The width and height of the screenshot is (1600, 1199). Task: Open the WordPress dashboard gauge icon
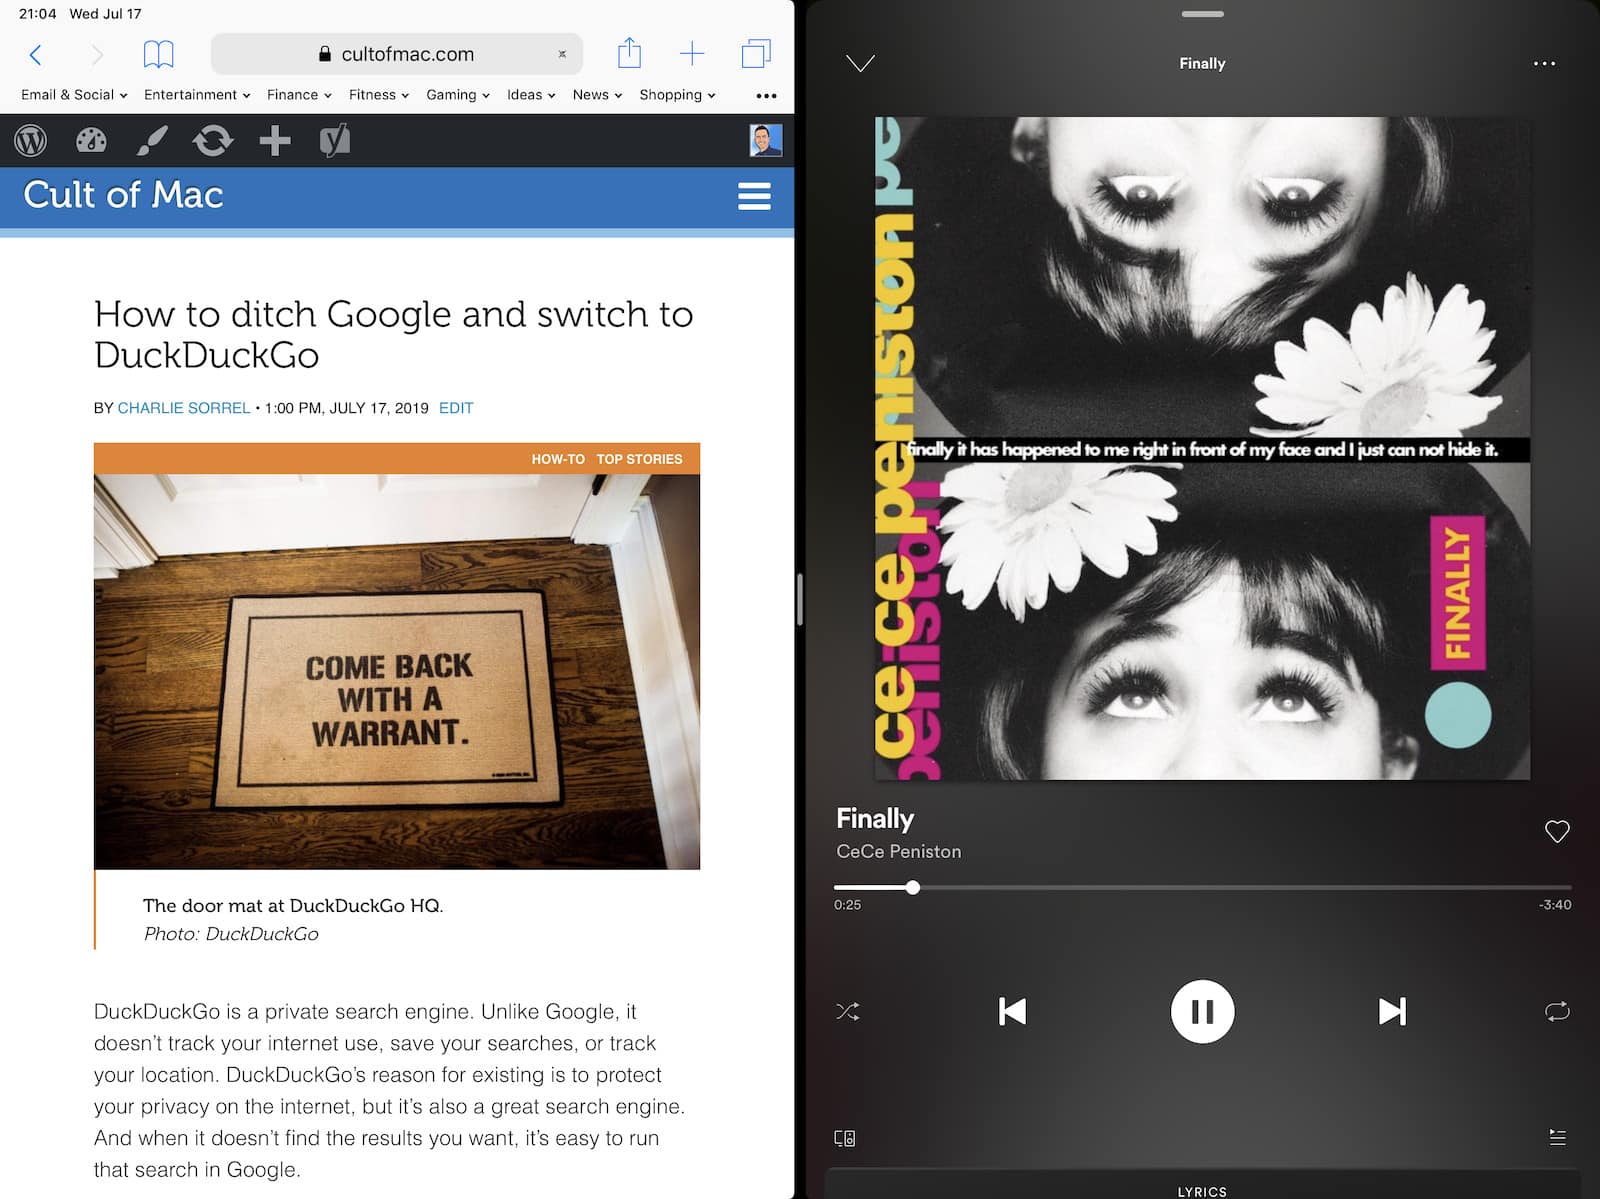click(x=91, y=141)
